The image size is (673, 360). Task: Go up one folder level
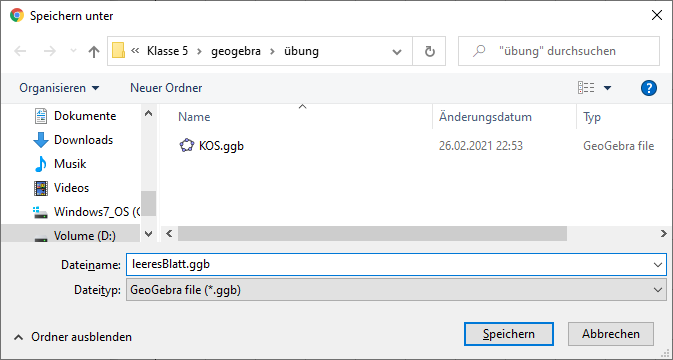(94, 51)
